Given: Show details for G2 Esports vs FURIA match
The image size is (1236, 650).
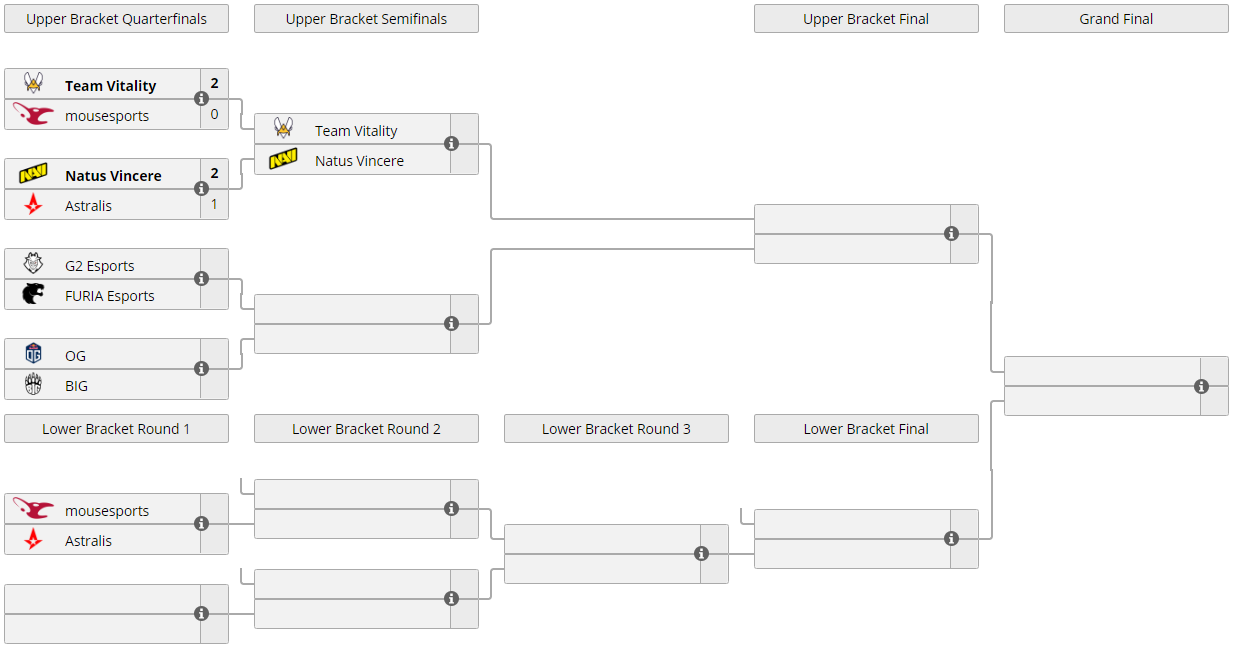Looking at the screenshot, I should (201, 279).
